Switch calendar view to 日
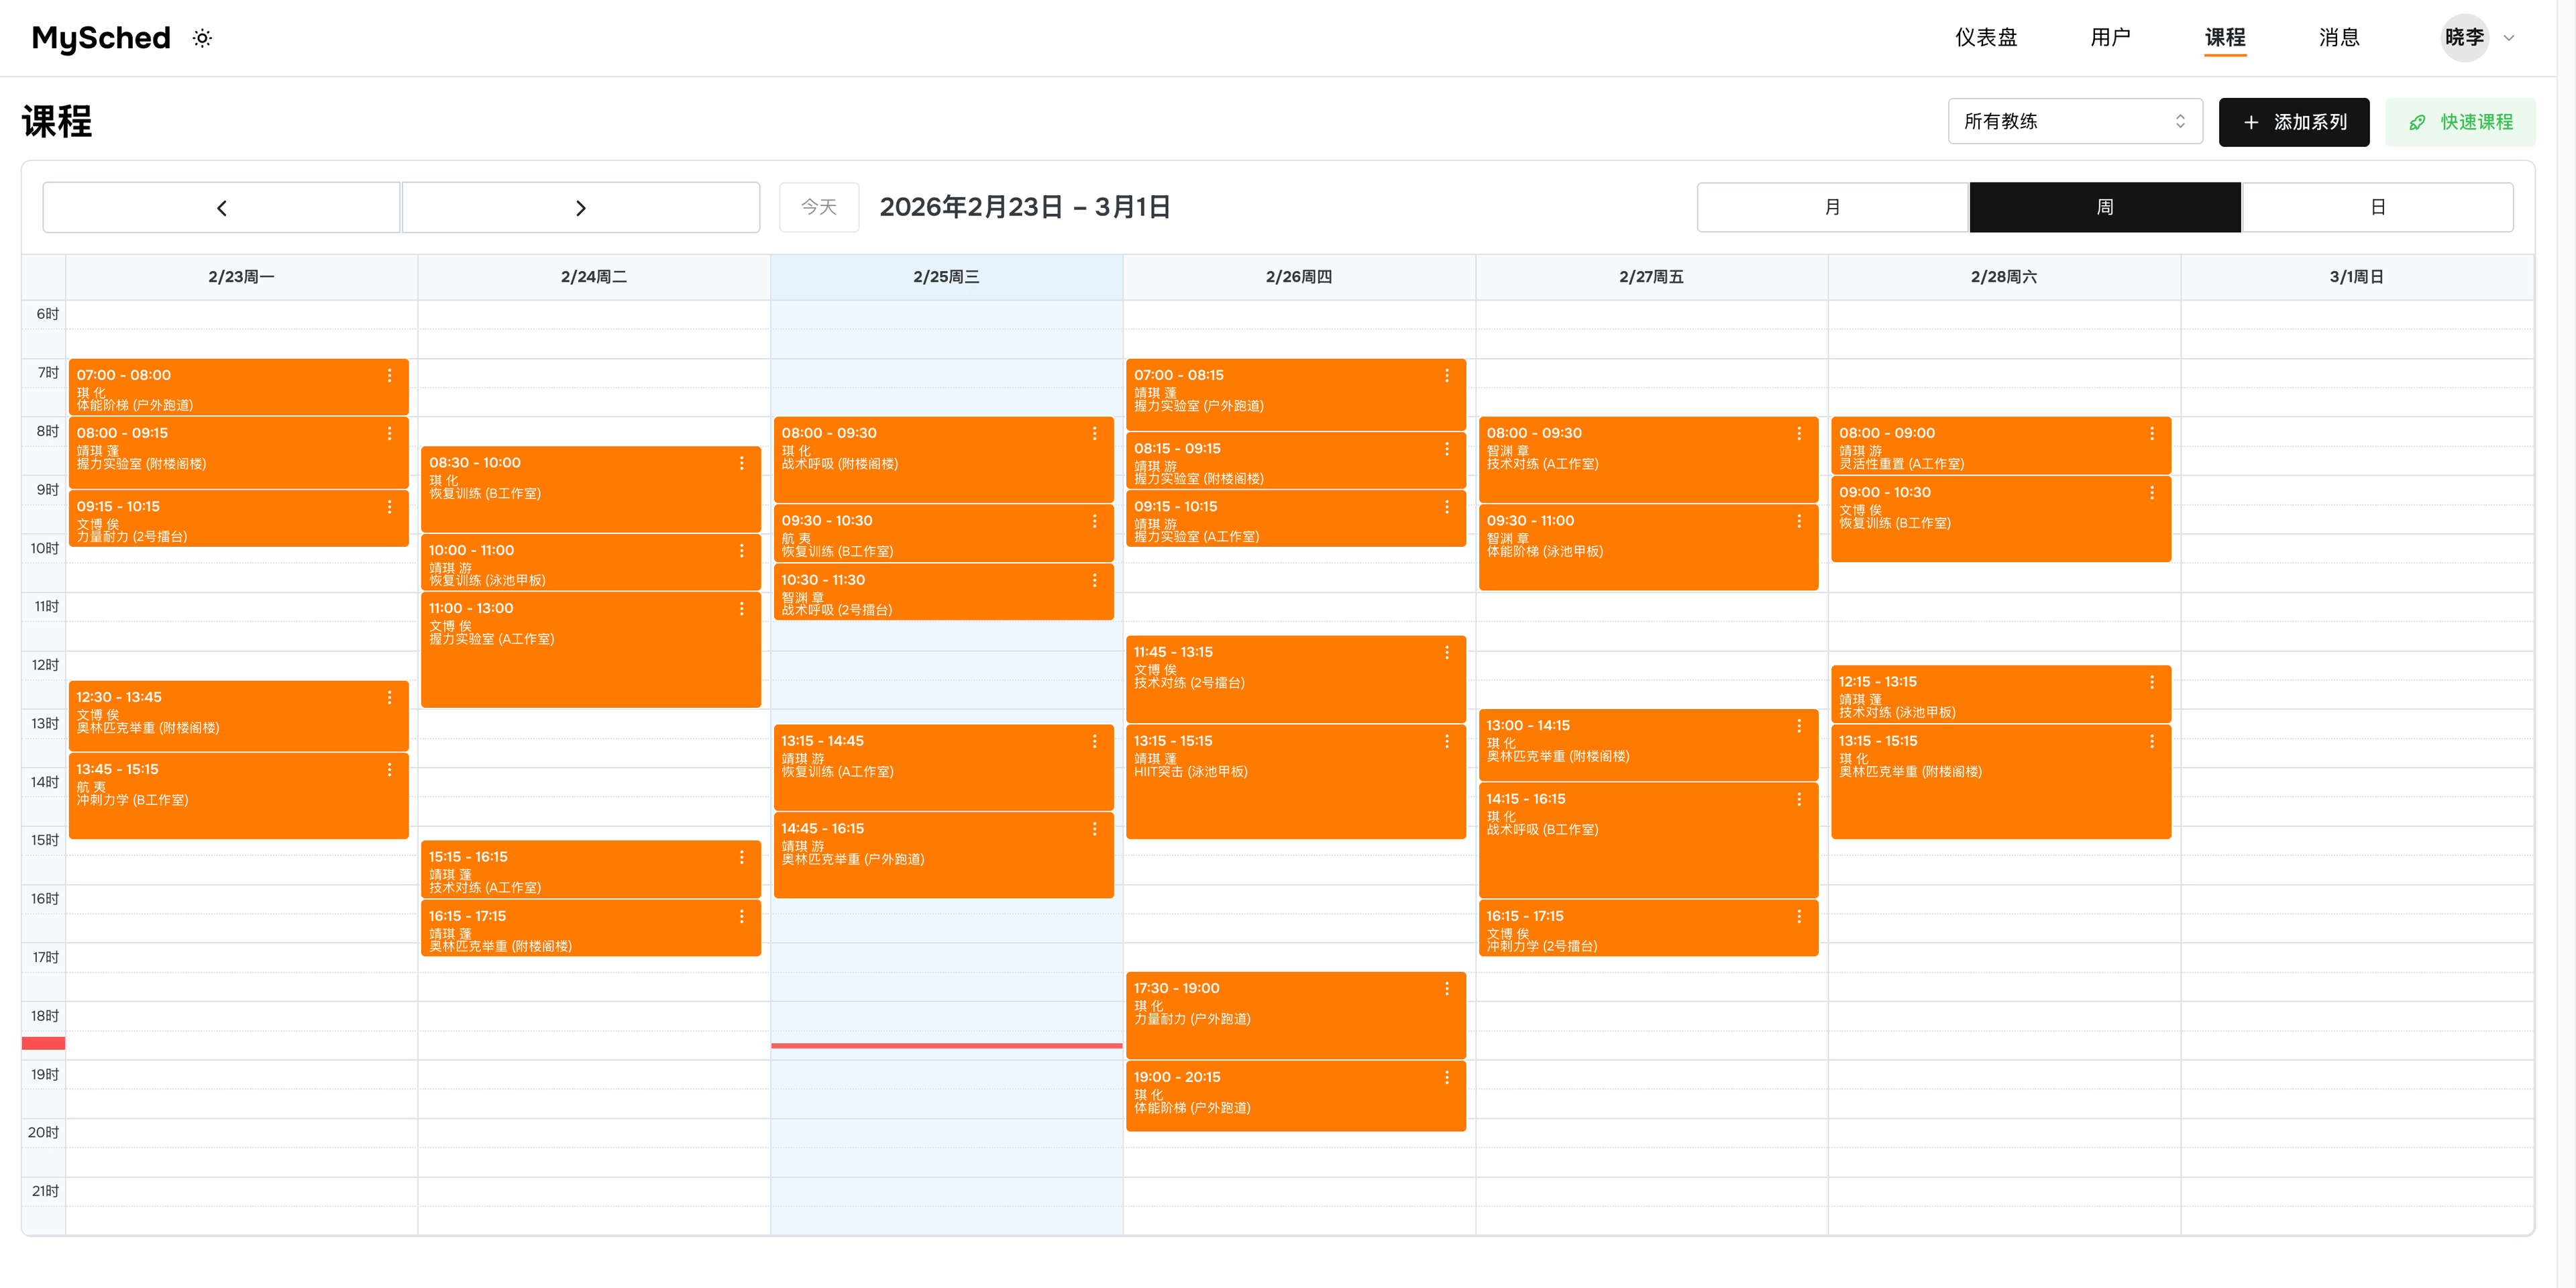Image resolution: width=2576 pixels, height=1288 pixels. [2379, 207]
